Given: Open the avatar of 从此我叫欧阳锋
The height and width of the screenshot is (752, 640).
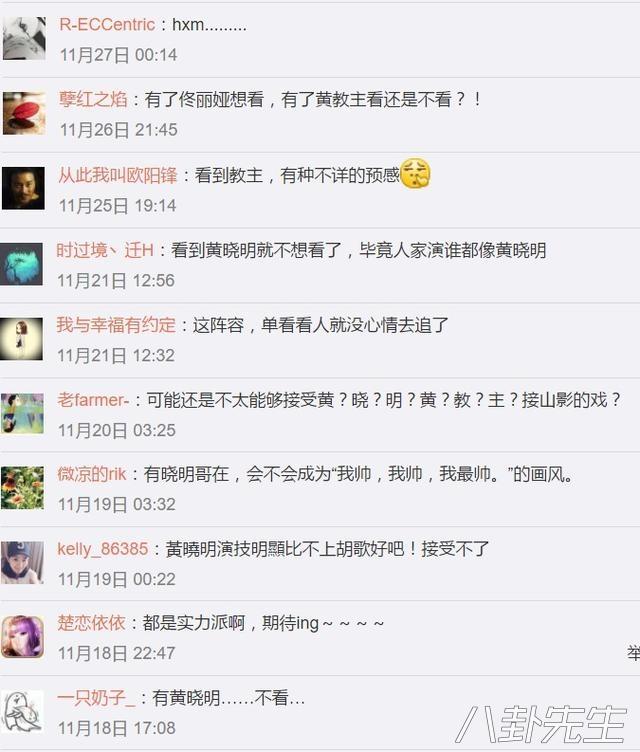Looking at the screenshot, I should (24, 188).
